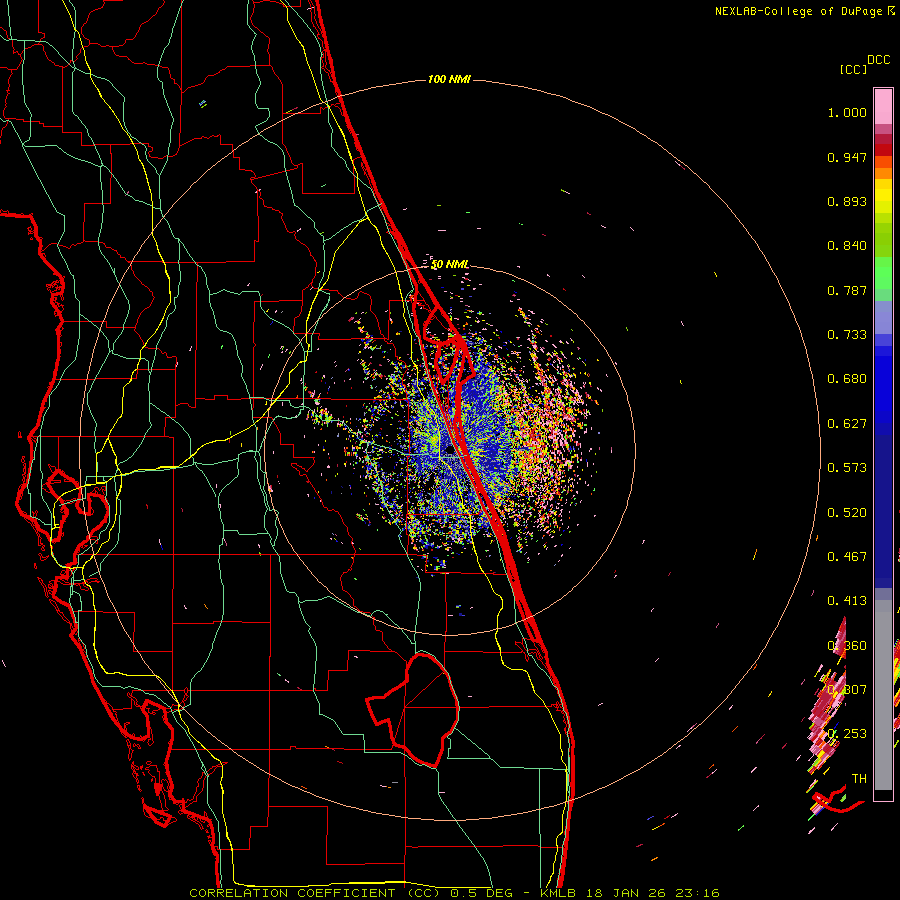The image size is (900, 900).
Task: Click the "TH" threshold label on the legend
Action: 859,779
